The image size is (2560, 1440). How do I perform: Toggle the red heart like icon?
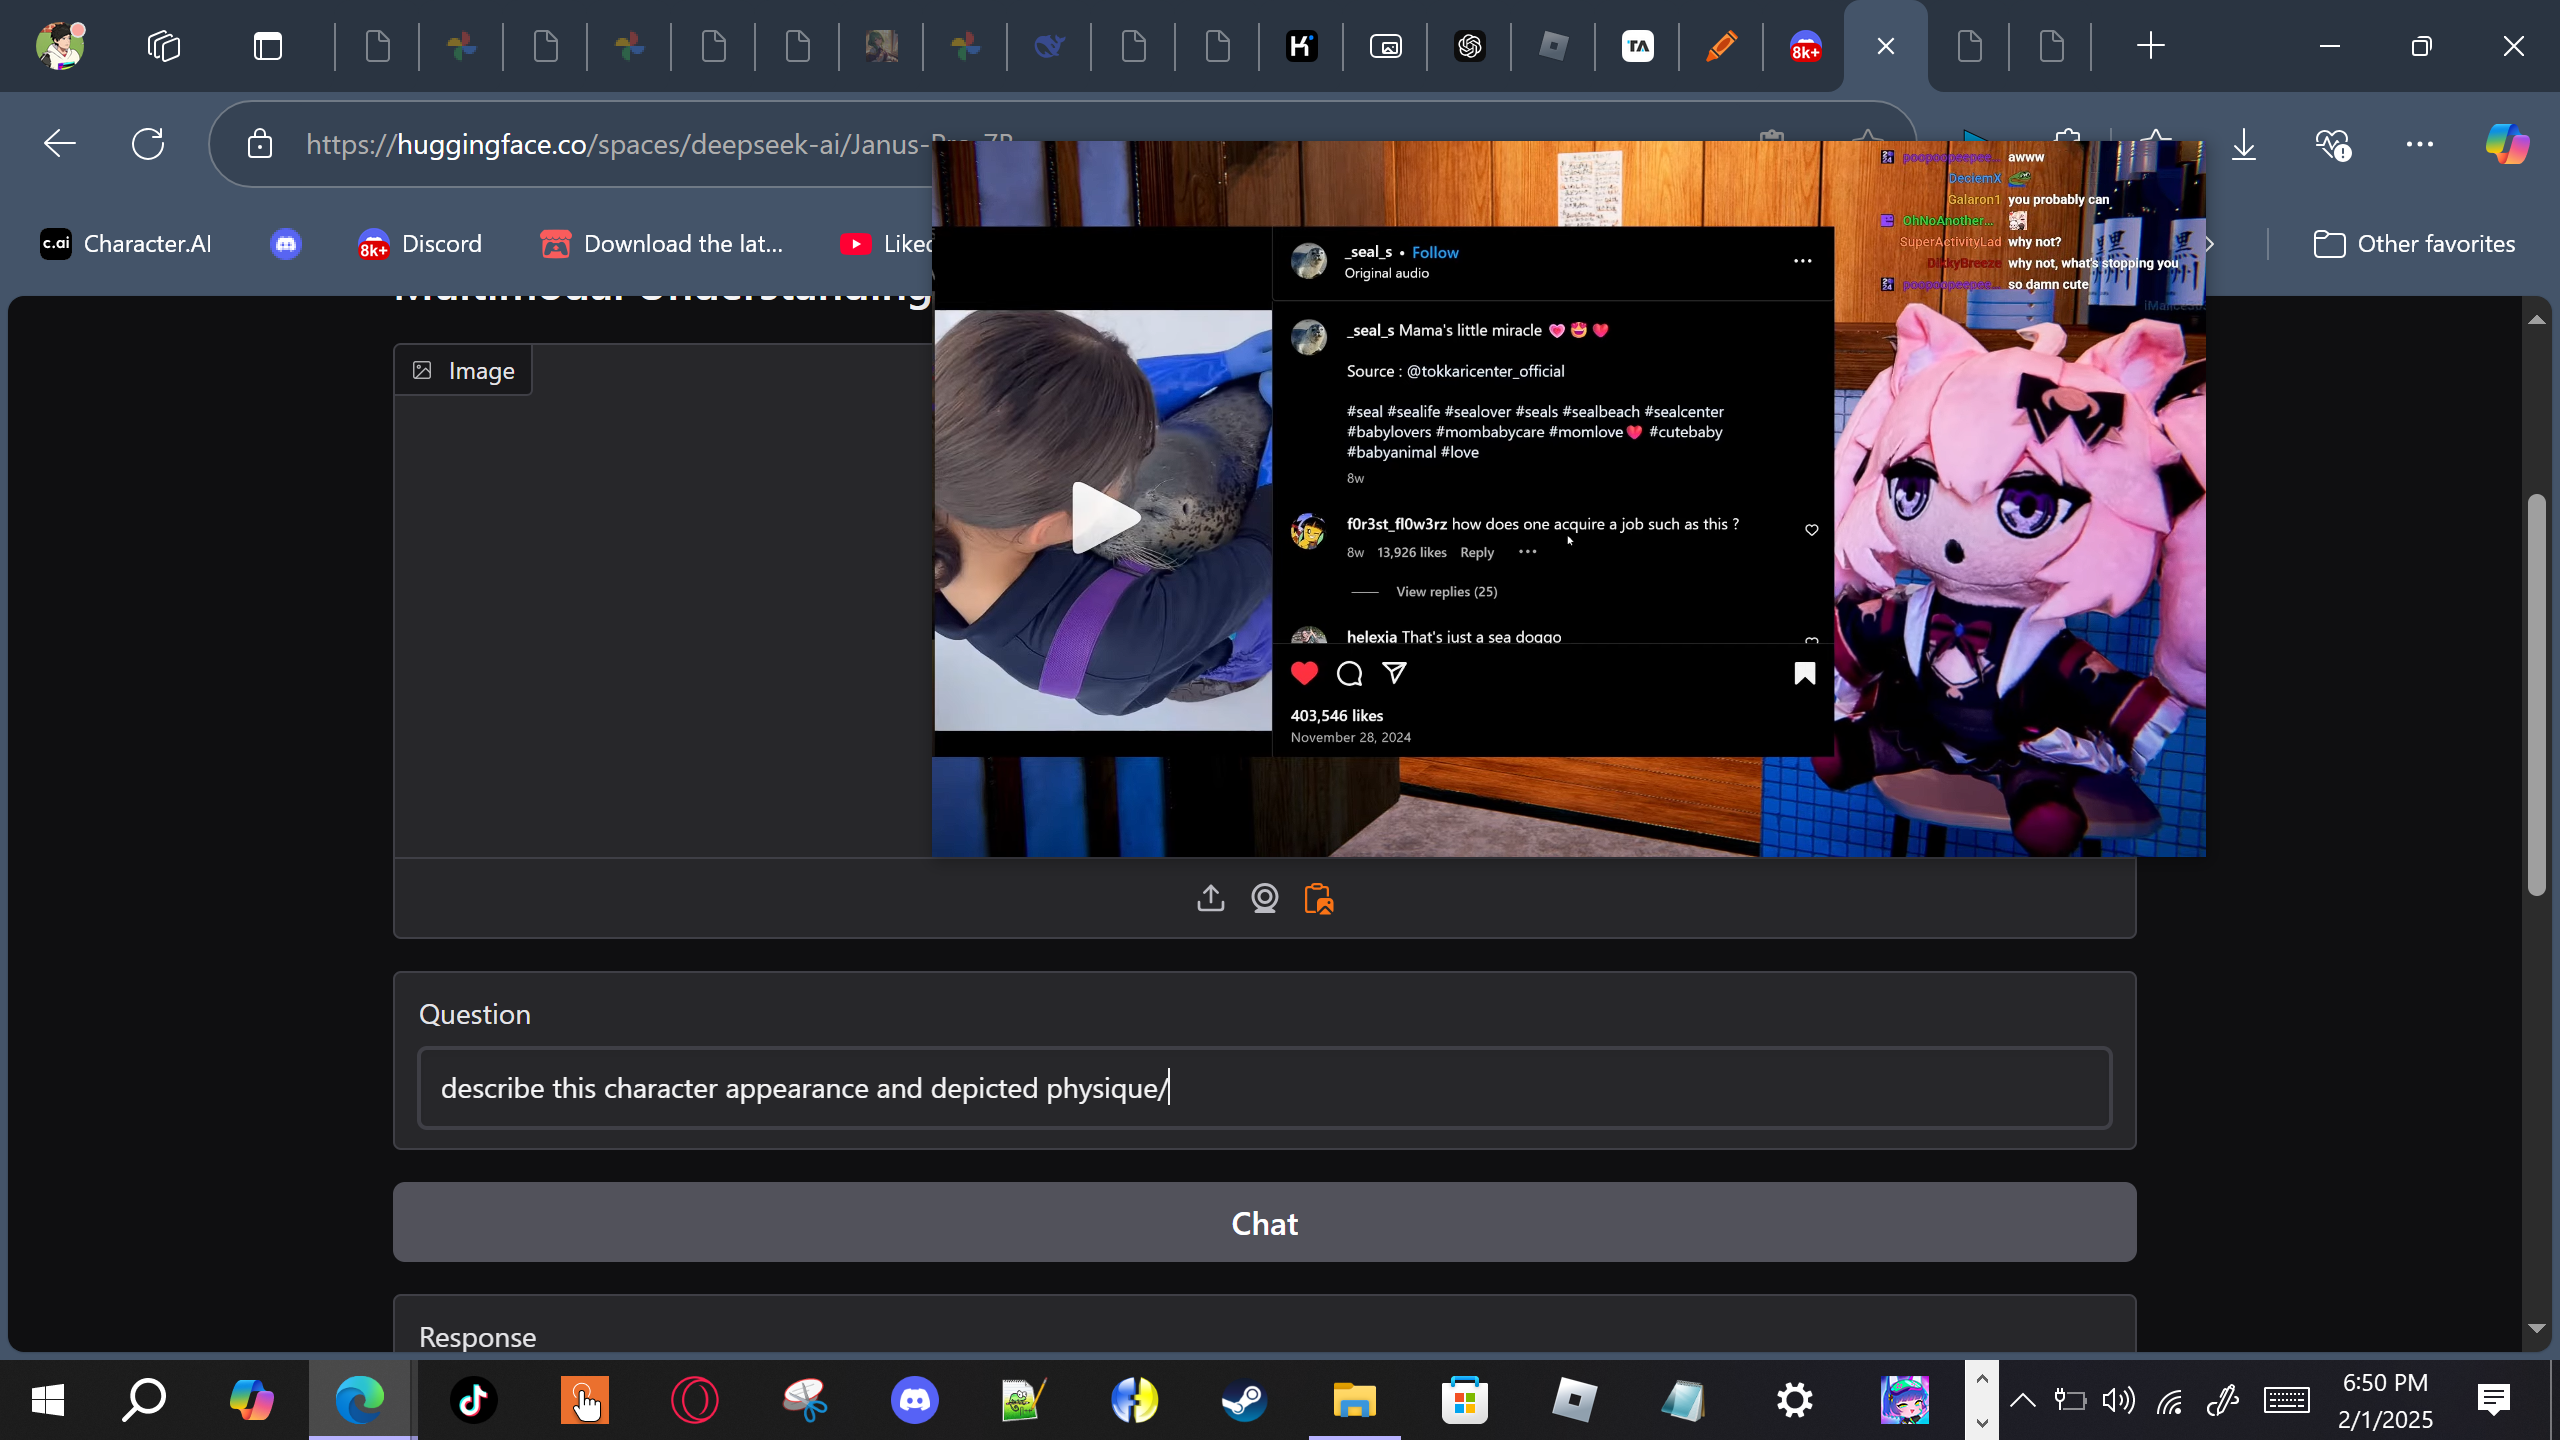coord(1304,673)
